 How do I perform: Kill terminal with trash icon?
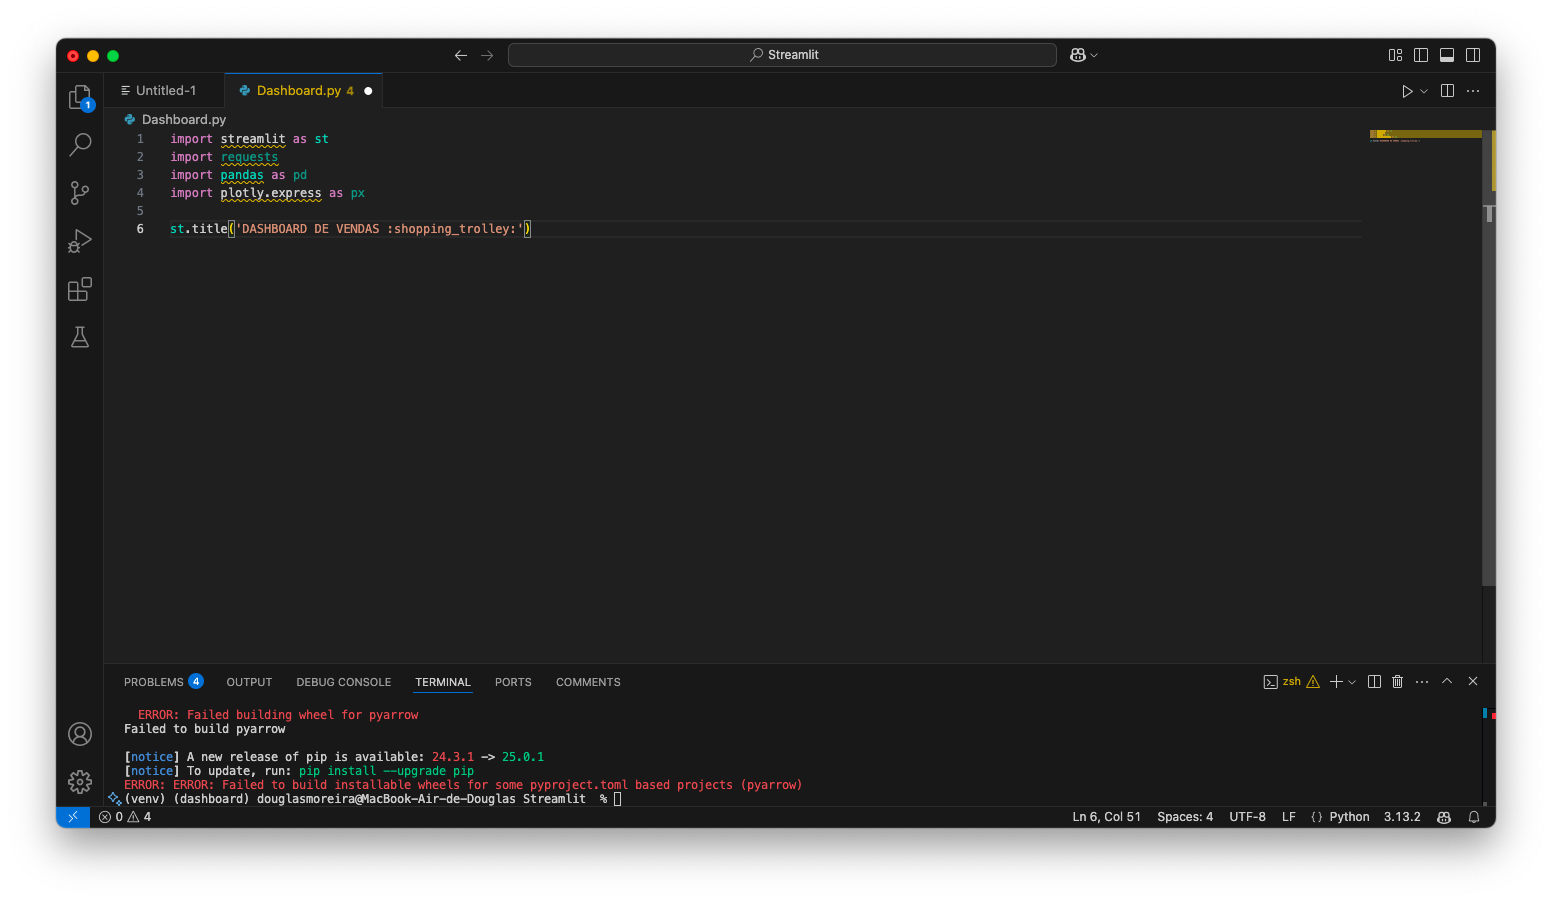tap(1397, 682)
